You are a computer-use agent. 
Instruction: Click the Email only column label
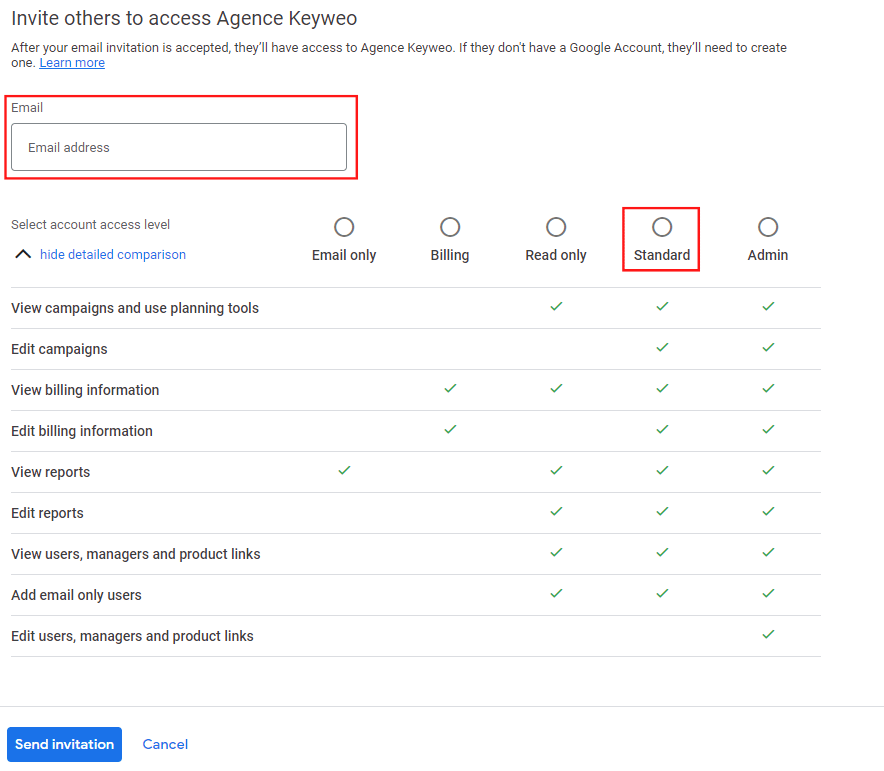point(344,255)
